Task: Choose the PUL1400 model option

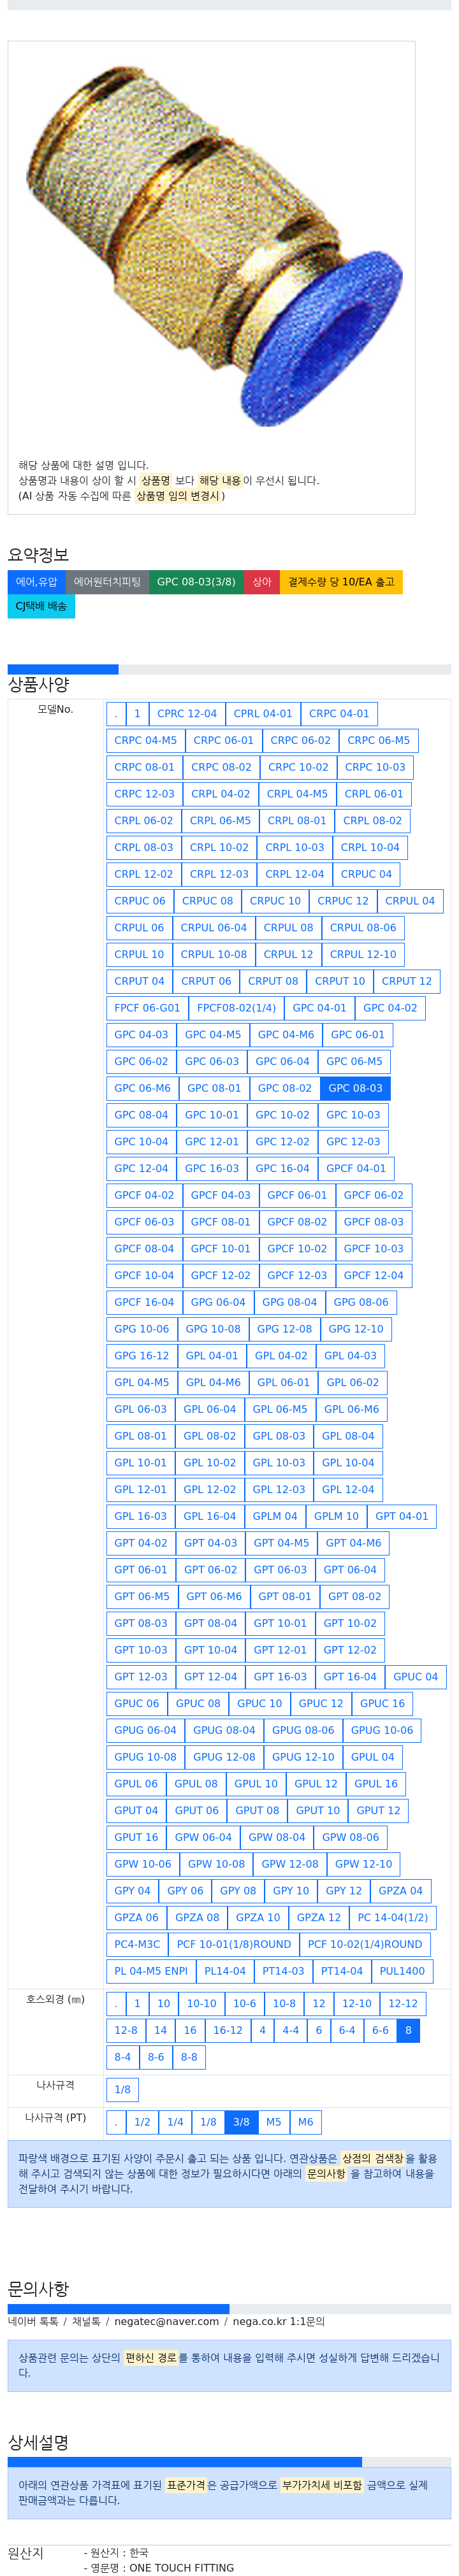Action: 402,1971
